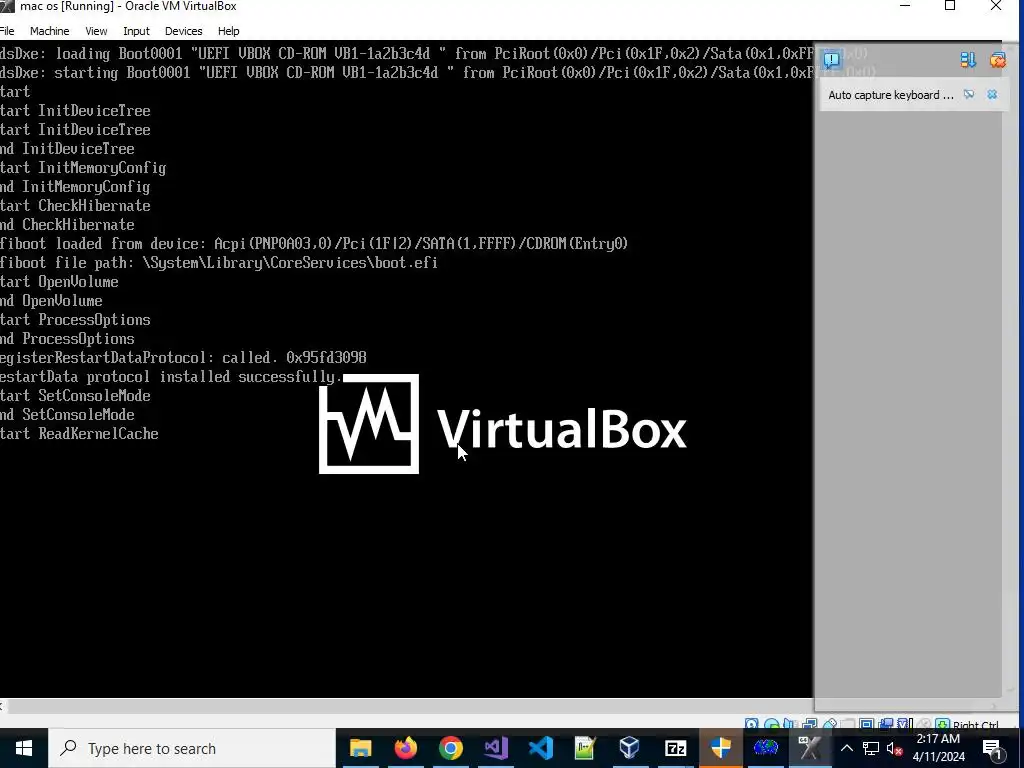Click the delete all notifications icon
The height and width of the screenshot is (768, 1024).
click(997, 60)
